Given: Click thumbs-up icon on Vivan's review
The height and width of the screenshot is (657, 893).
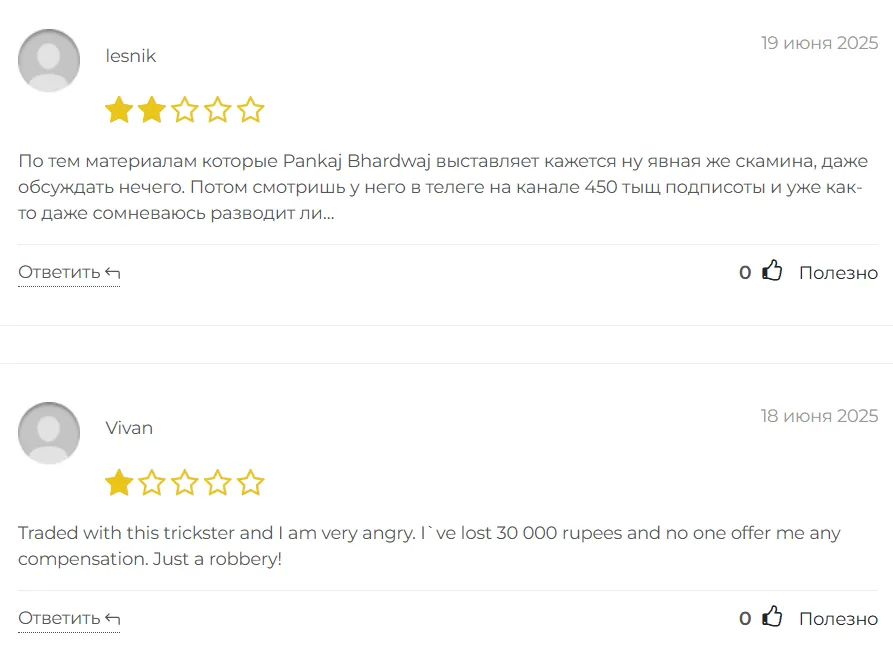Looking at the screenshot, I should (x=772, y=617).
